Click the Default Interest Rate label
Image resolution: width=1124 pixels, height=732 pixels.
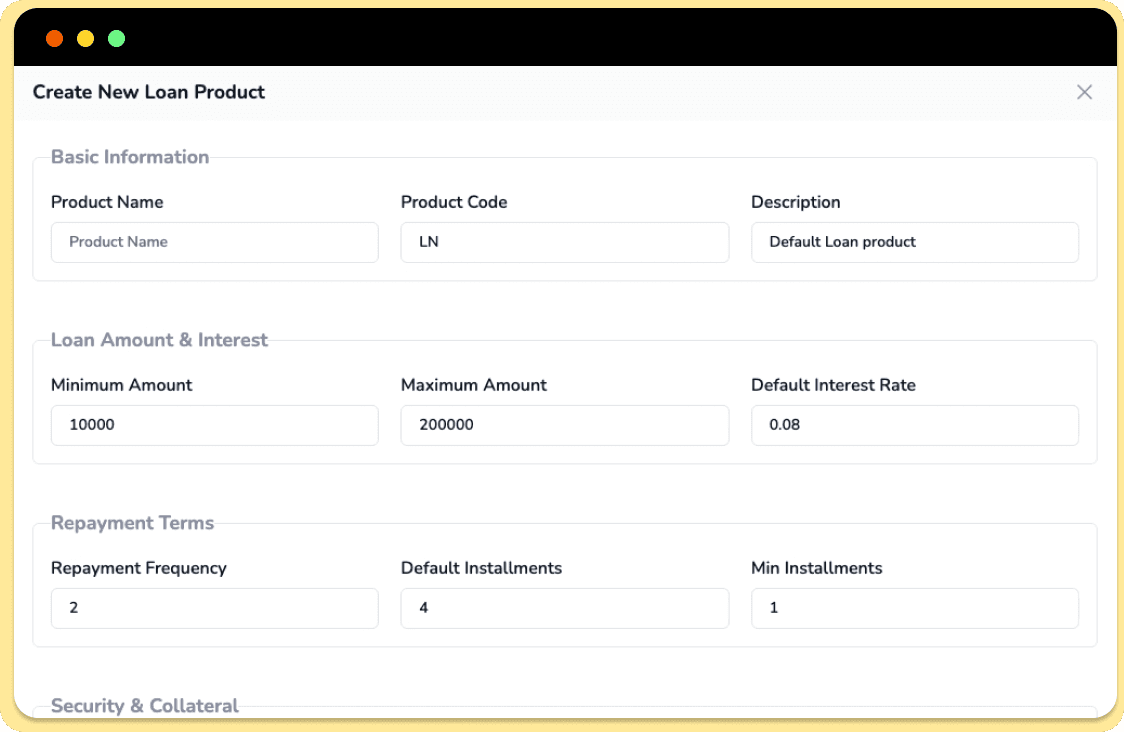[834, 385]
